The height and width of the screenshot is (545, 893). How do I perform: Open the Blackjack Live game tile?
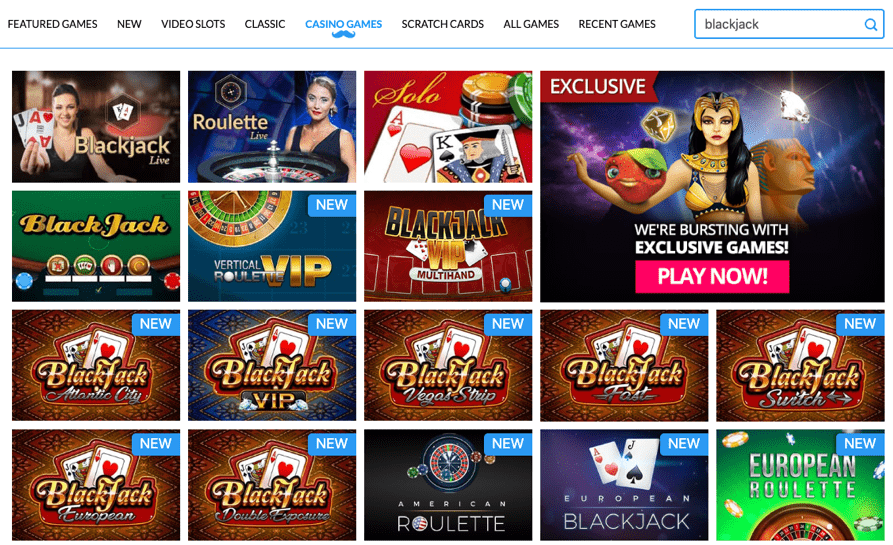coord(96,126)
